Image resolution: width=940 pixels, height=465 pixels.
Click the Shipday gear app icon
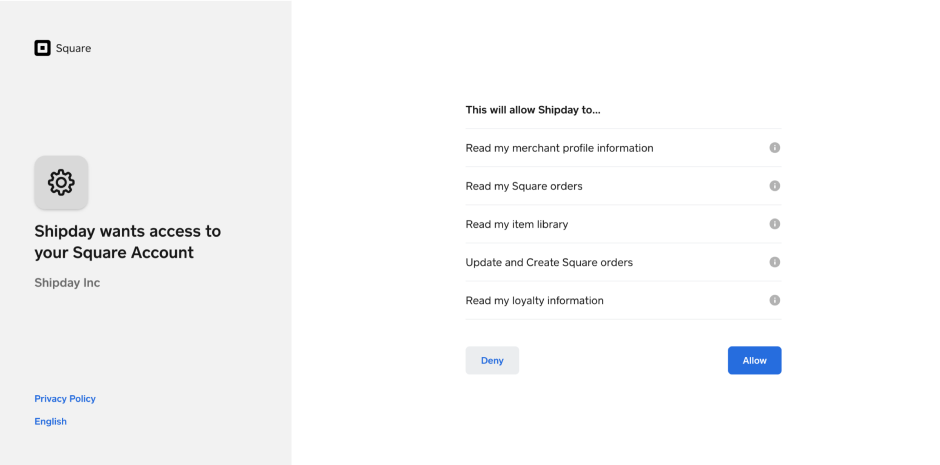(x=61, y=183)
